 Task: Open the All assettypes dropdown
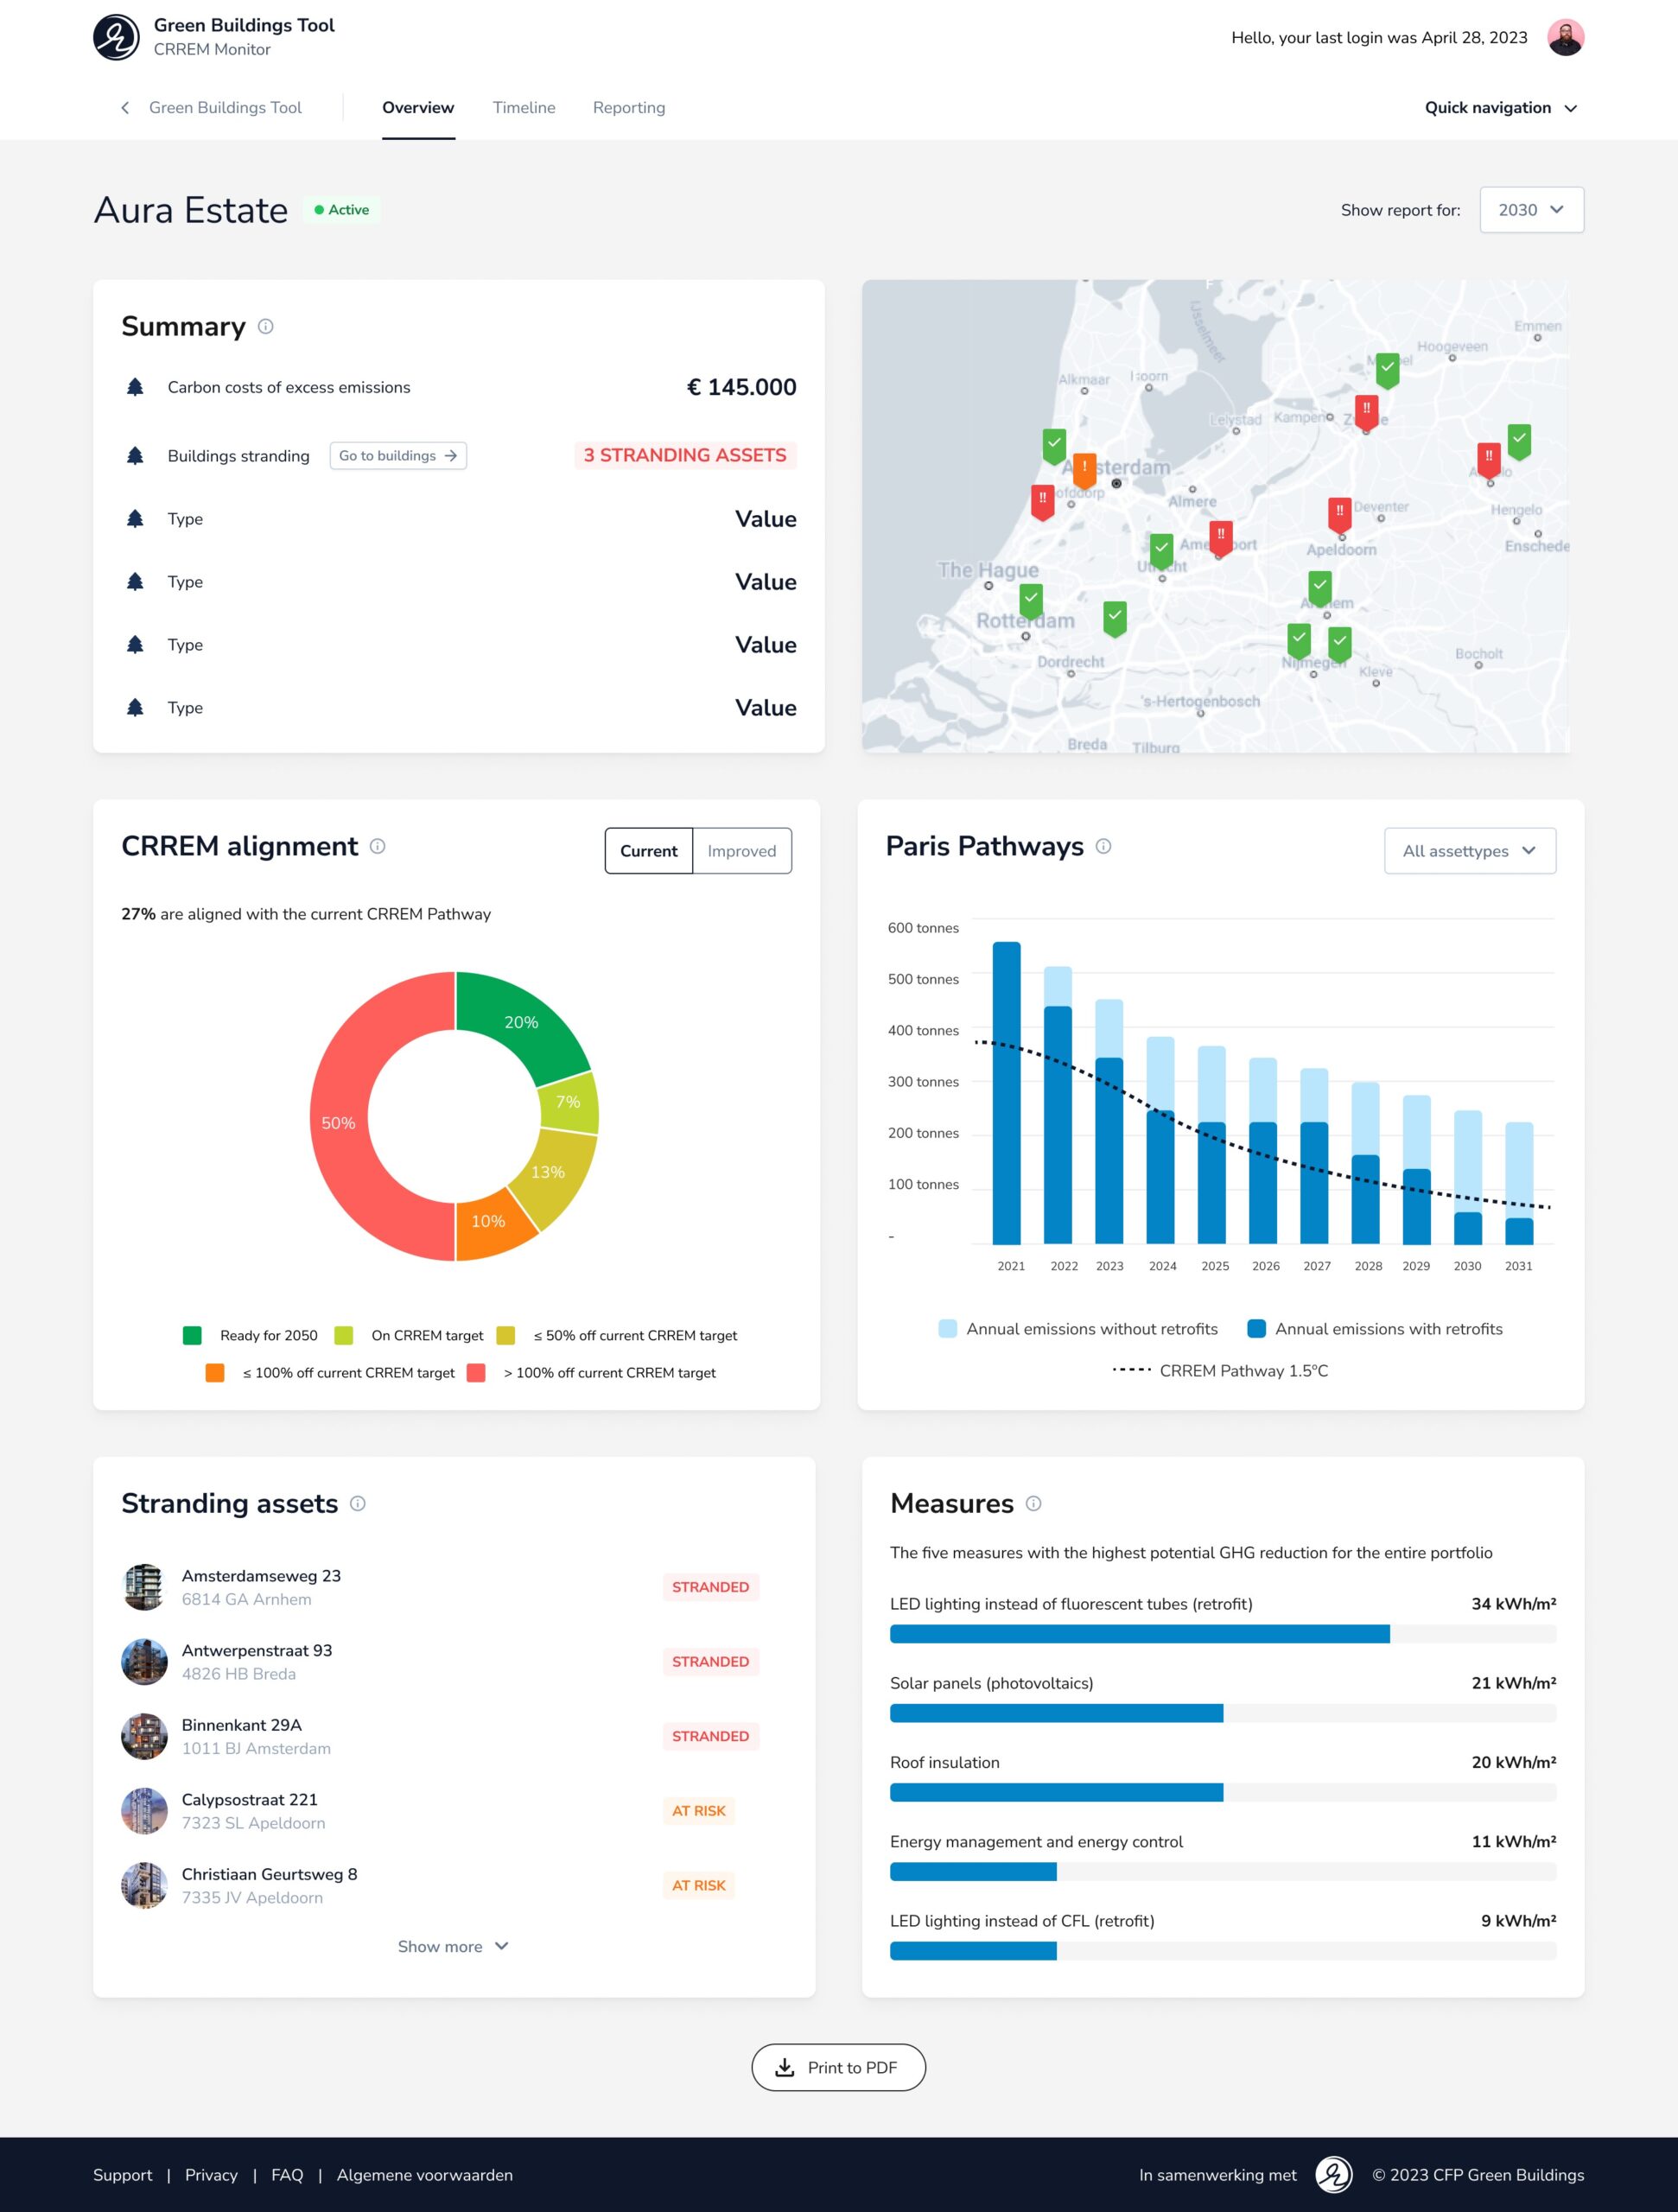(1469, 851)
